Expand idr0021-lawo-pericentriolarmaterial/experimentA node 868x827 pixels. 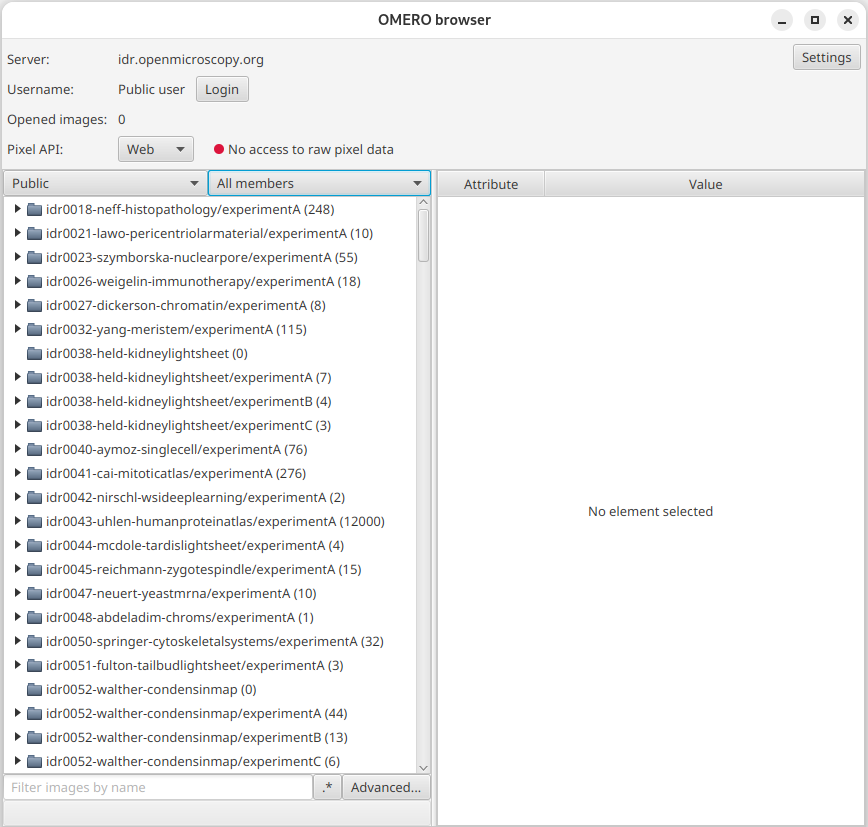[17, 233]
